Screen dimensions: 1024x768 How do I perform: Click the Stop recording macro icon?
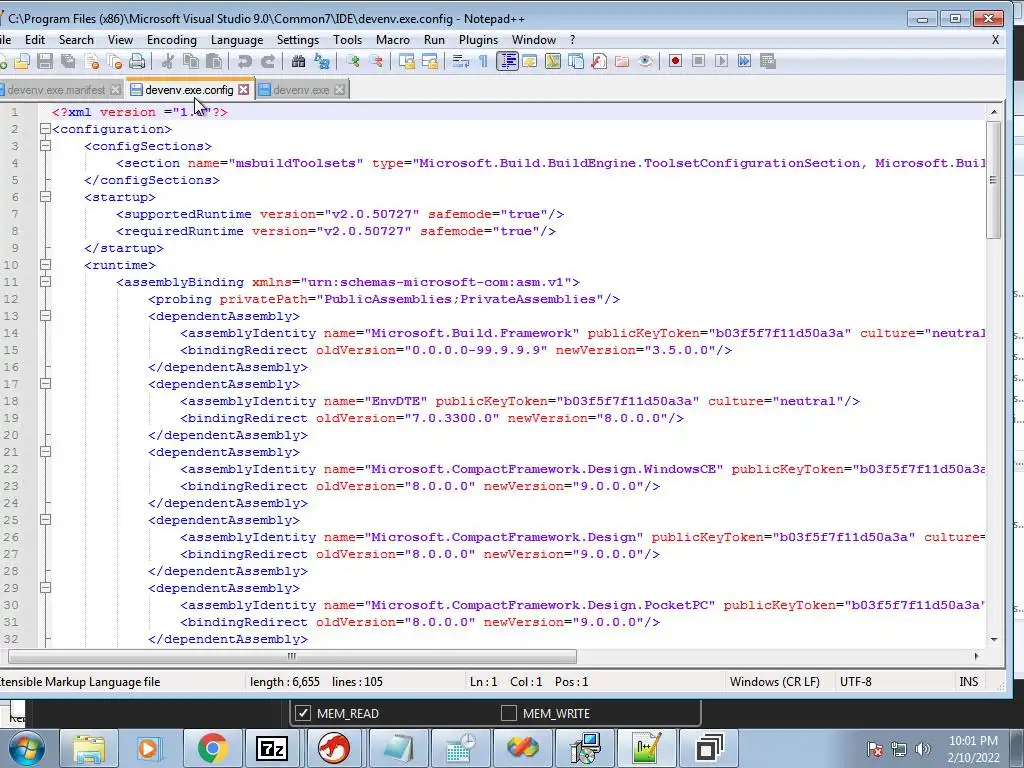pos(698,61)
